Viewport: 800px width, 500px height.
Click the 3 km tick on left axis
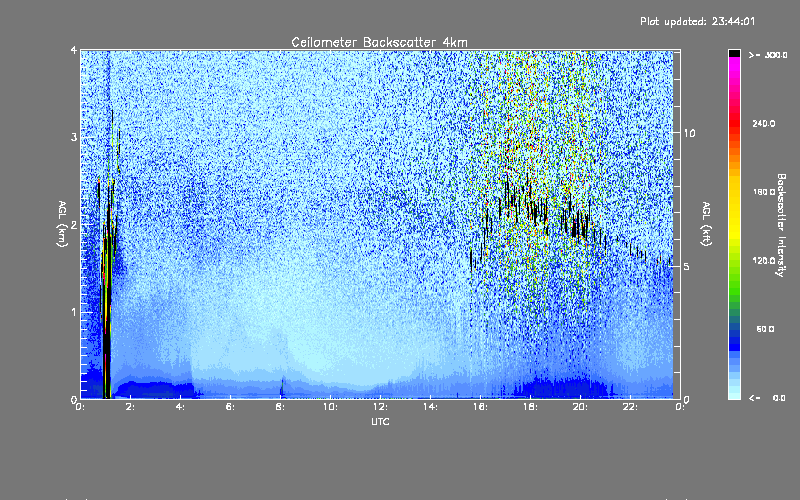[x=74, y=137]
